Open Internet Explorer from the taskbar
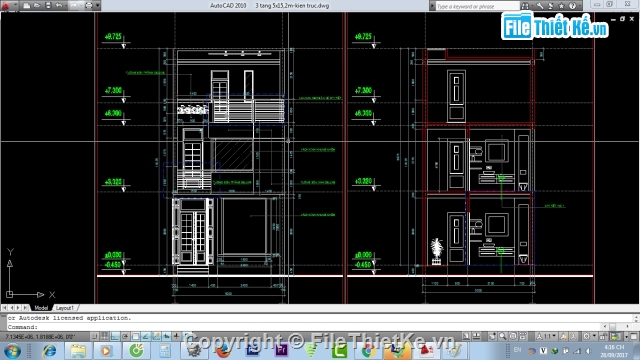The width and height of the screenshot is (640, 360). [49, 351]
